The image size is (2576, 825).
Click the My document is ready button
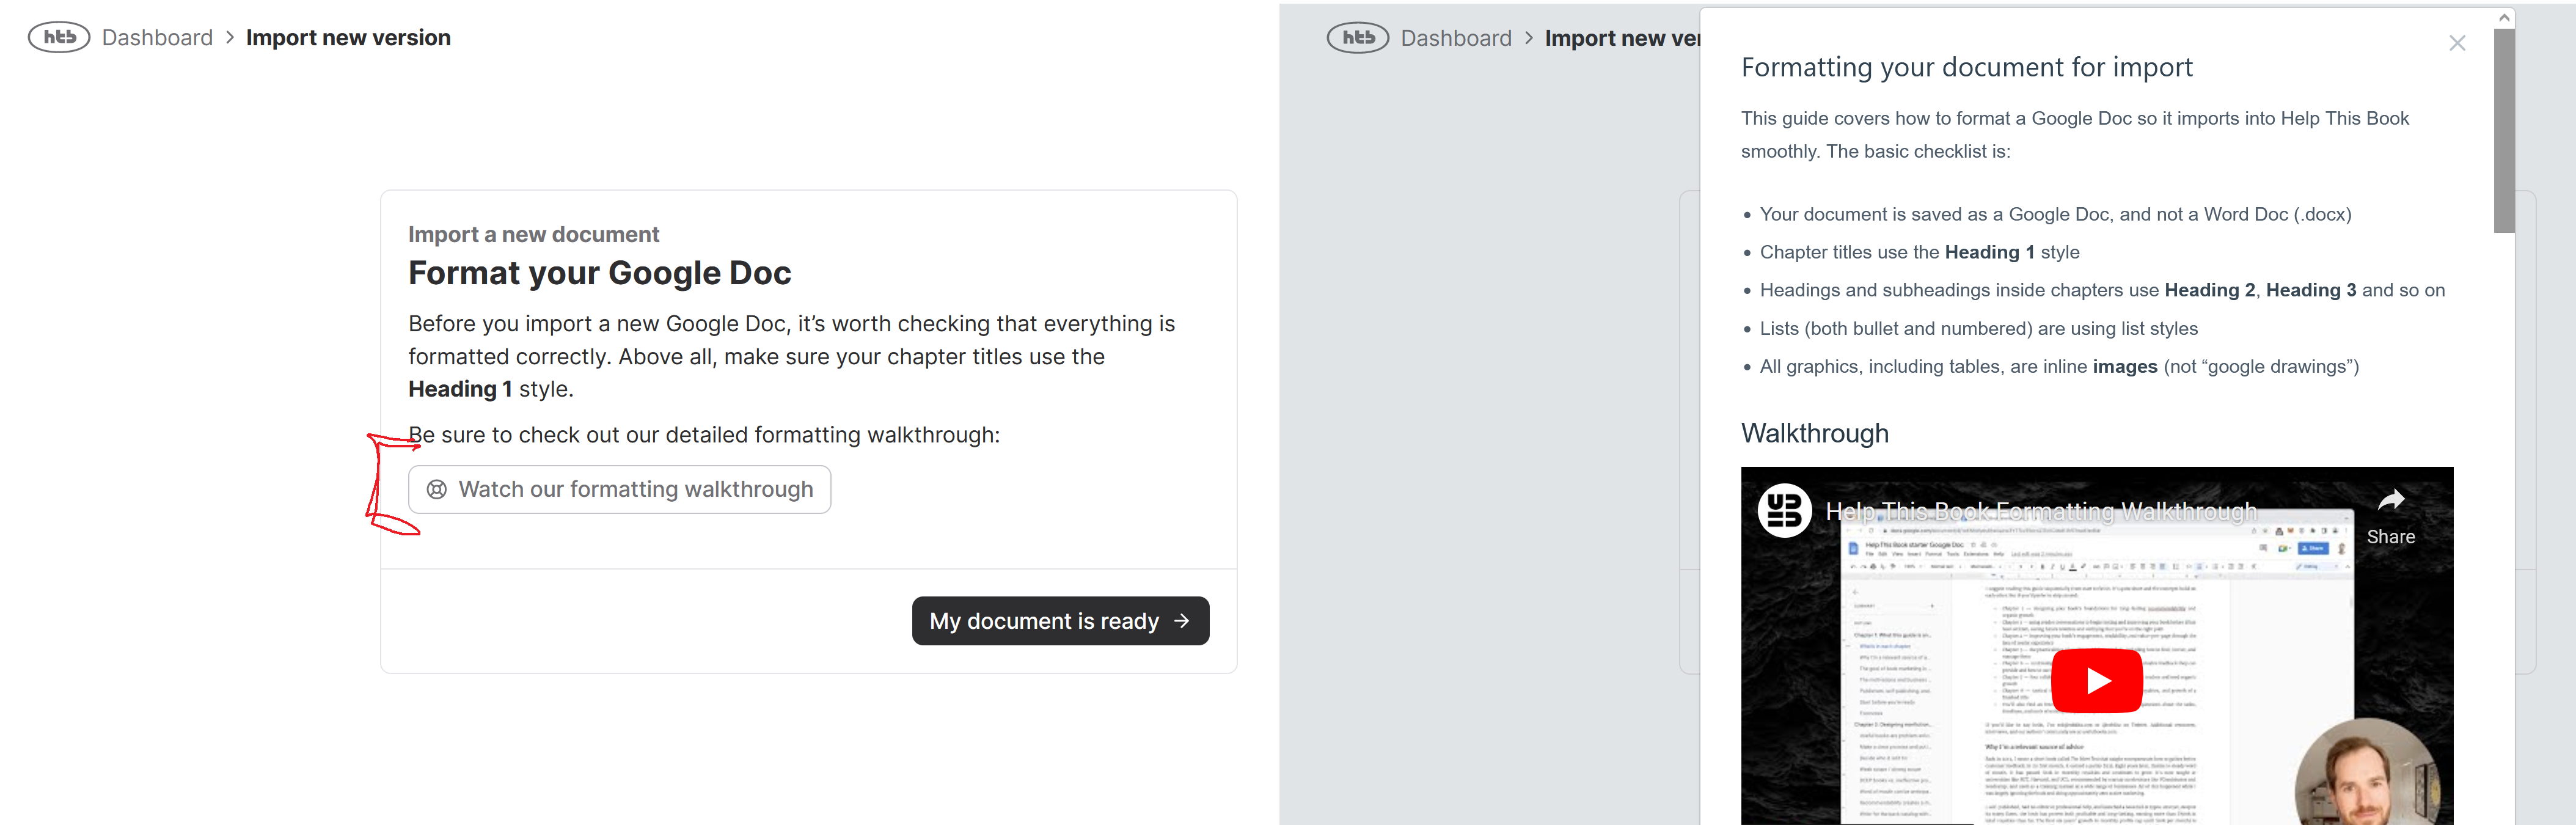coord(1060,621)
